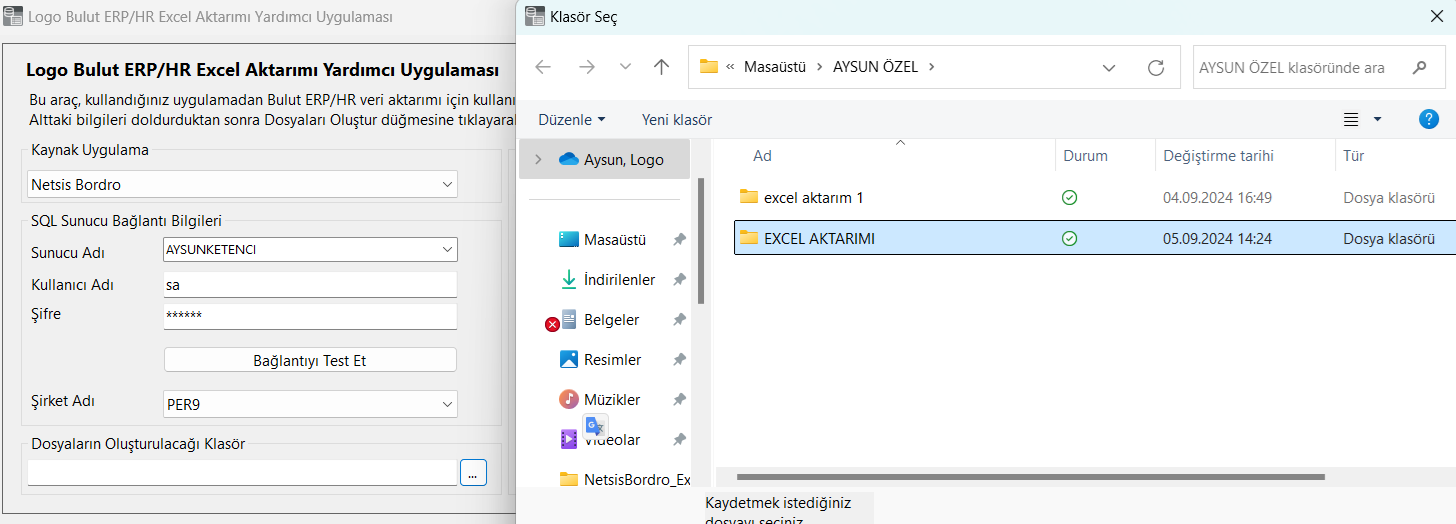The width and height of the screenshot is (1456, 524).
Task: Click Yeni klasör in the toolbar
Action: 677,120
